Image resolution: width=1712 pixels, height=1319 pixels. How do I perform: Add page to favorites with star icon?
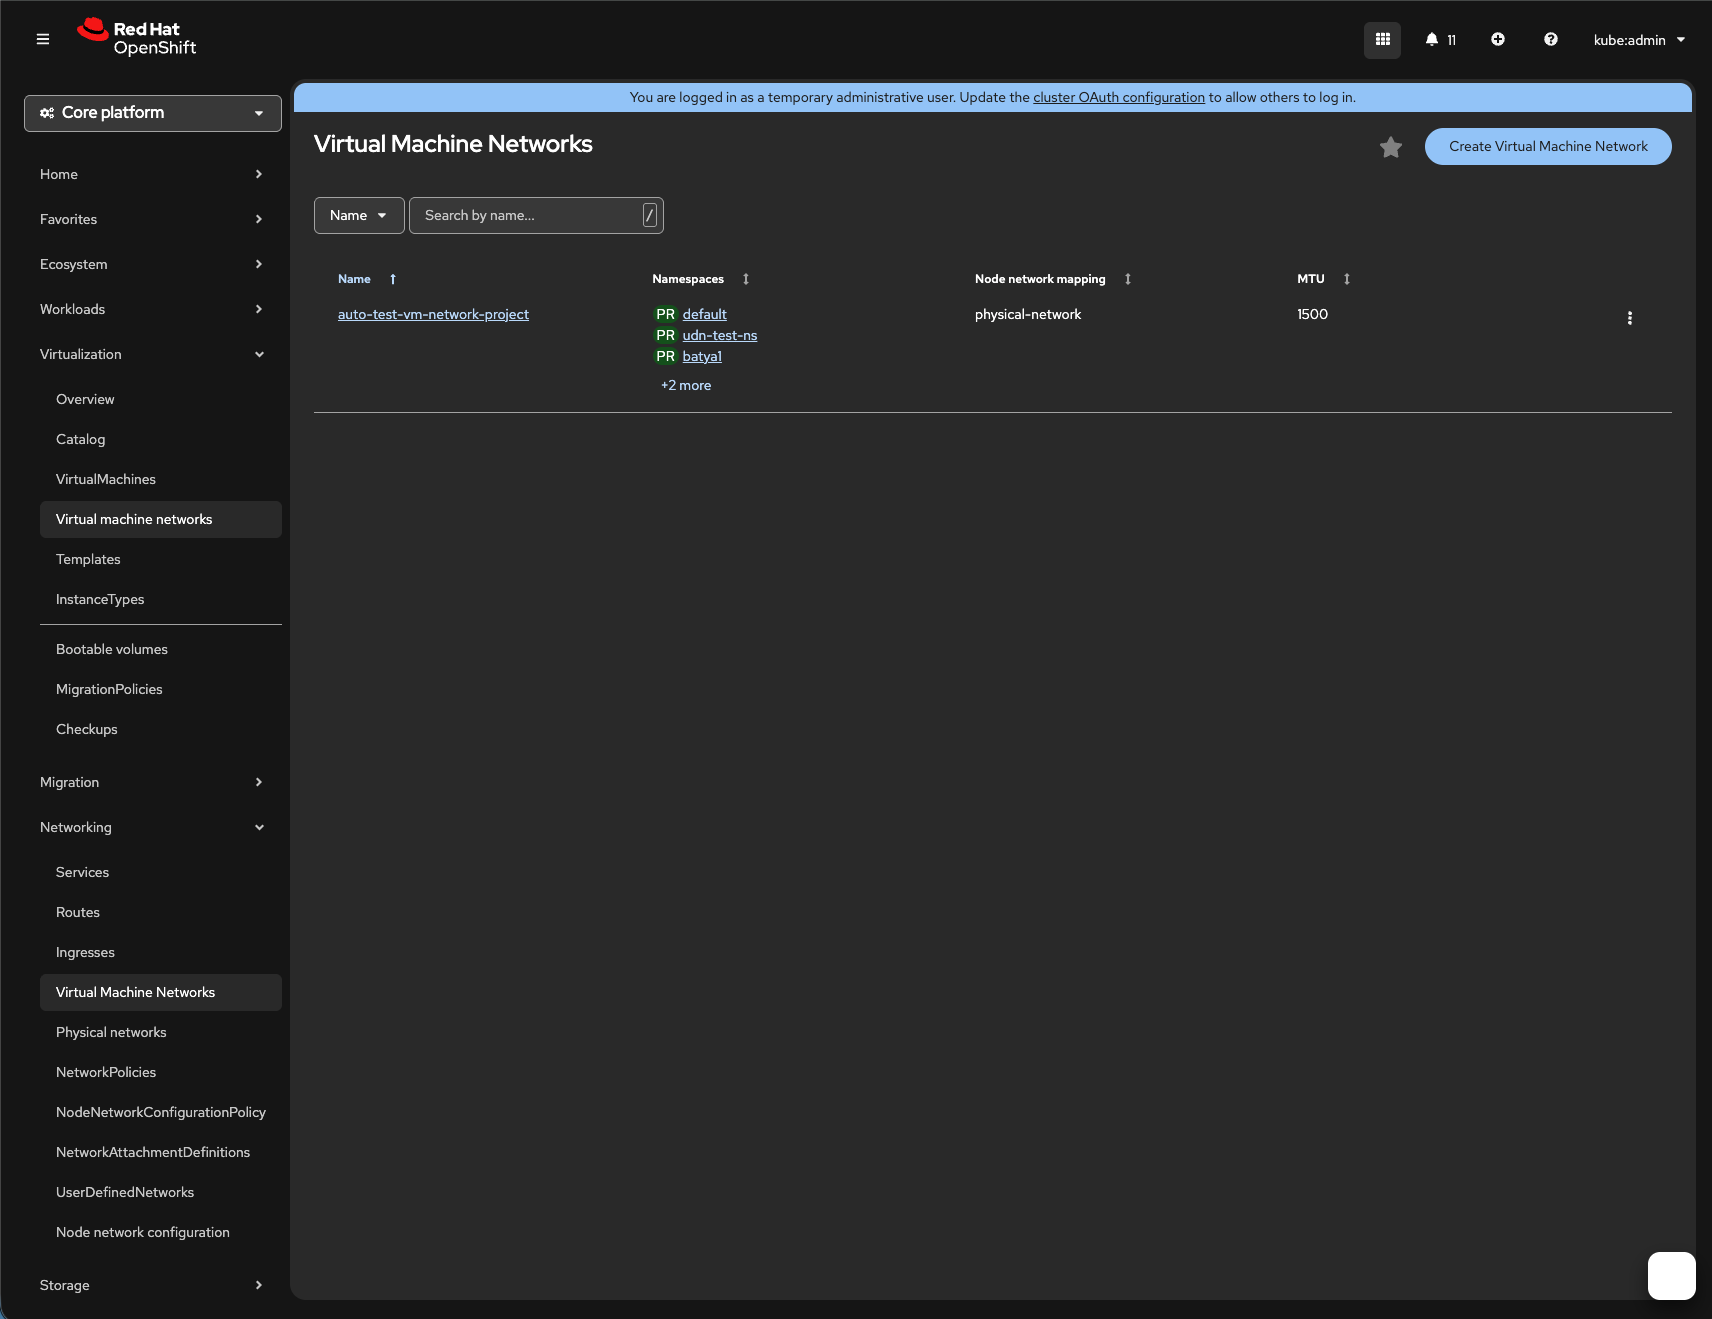[1390, 148]
